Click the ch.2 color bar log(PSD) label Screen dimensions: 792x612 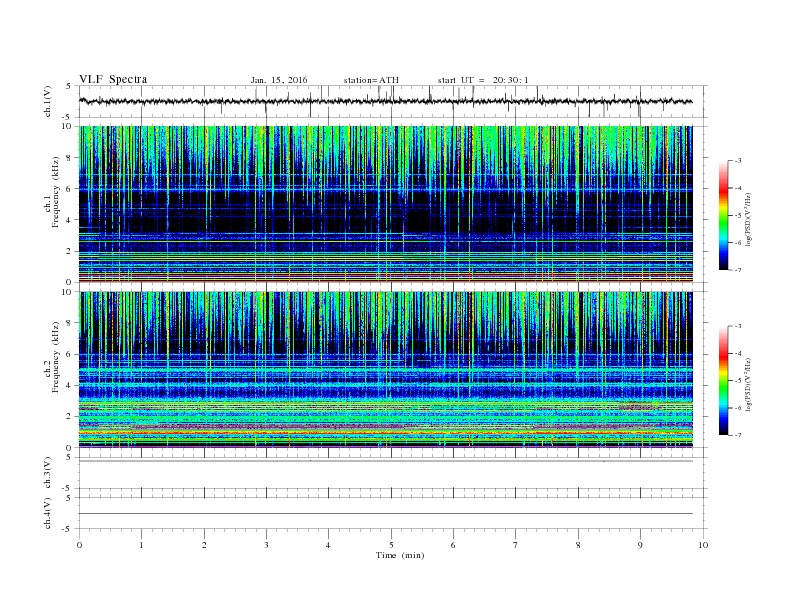pos(748,384)
